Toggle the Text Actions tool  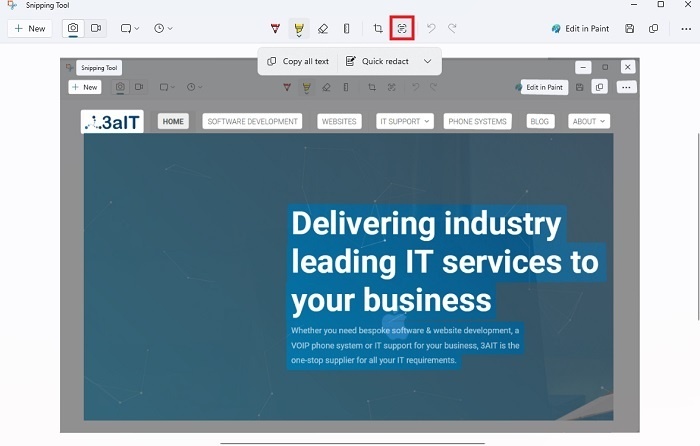pyautogui.click(x=402, y=28)
